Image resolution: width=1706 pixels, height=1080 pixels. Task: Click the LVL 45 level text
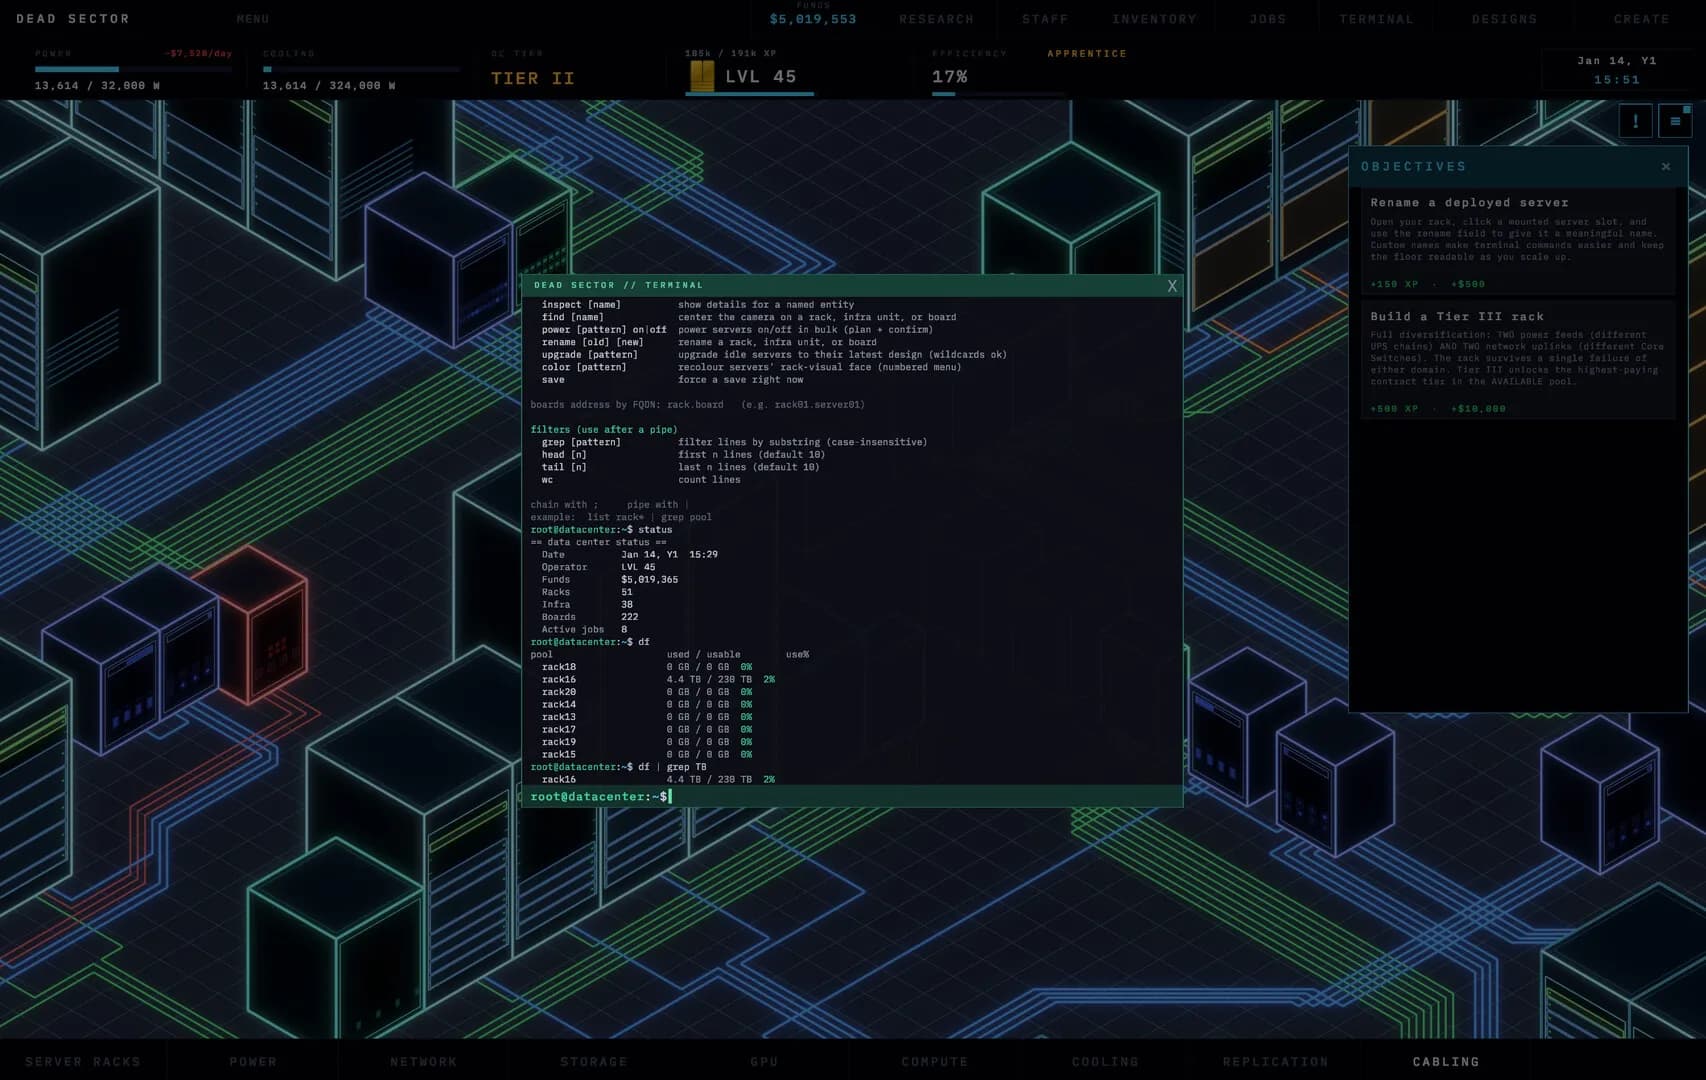(761, 77)
